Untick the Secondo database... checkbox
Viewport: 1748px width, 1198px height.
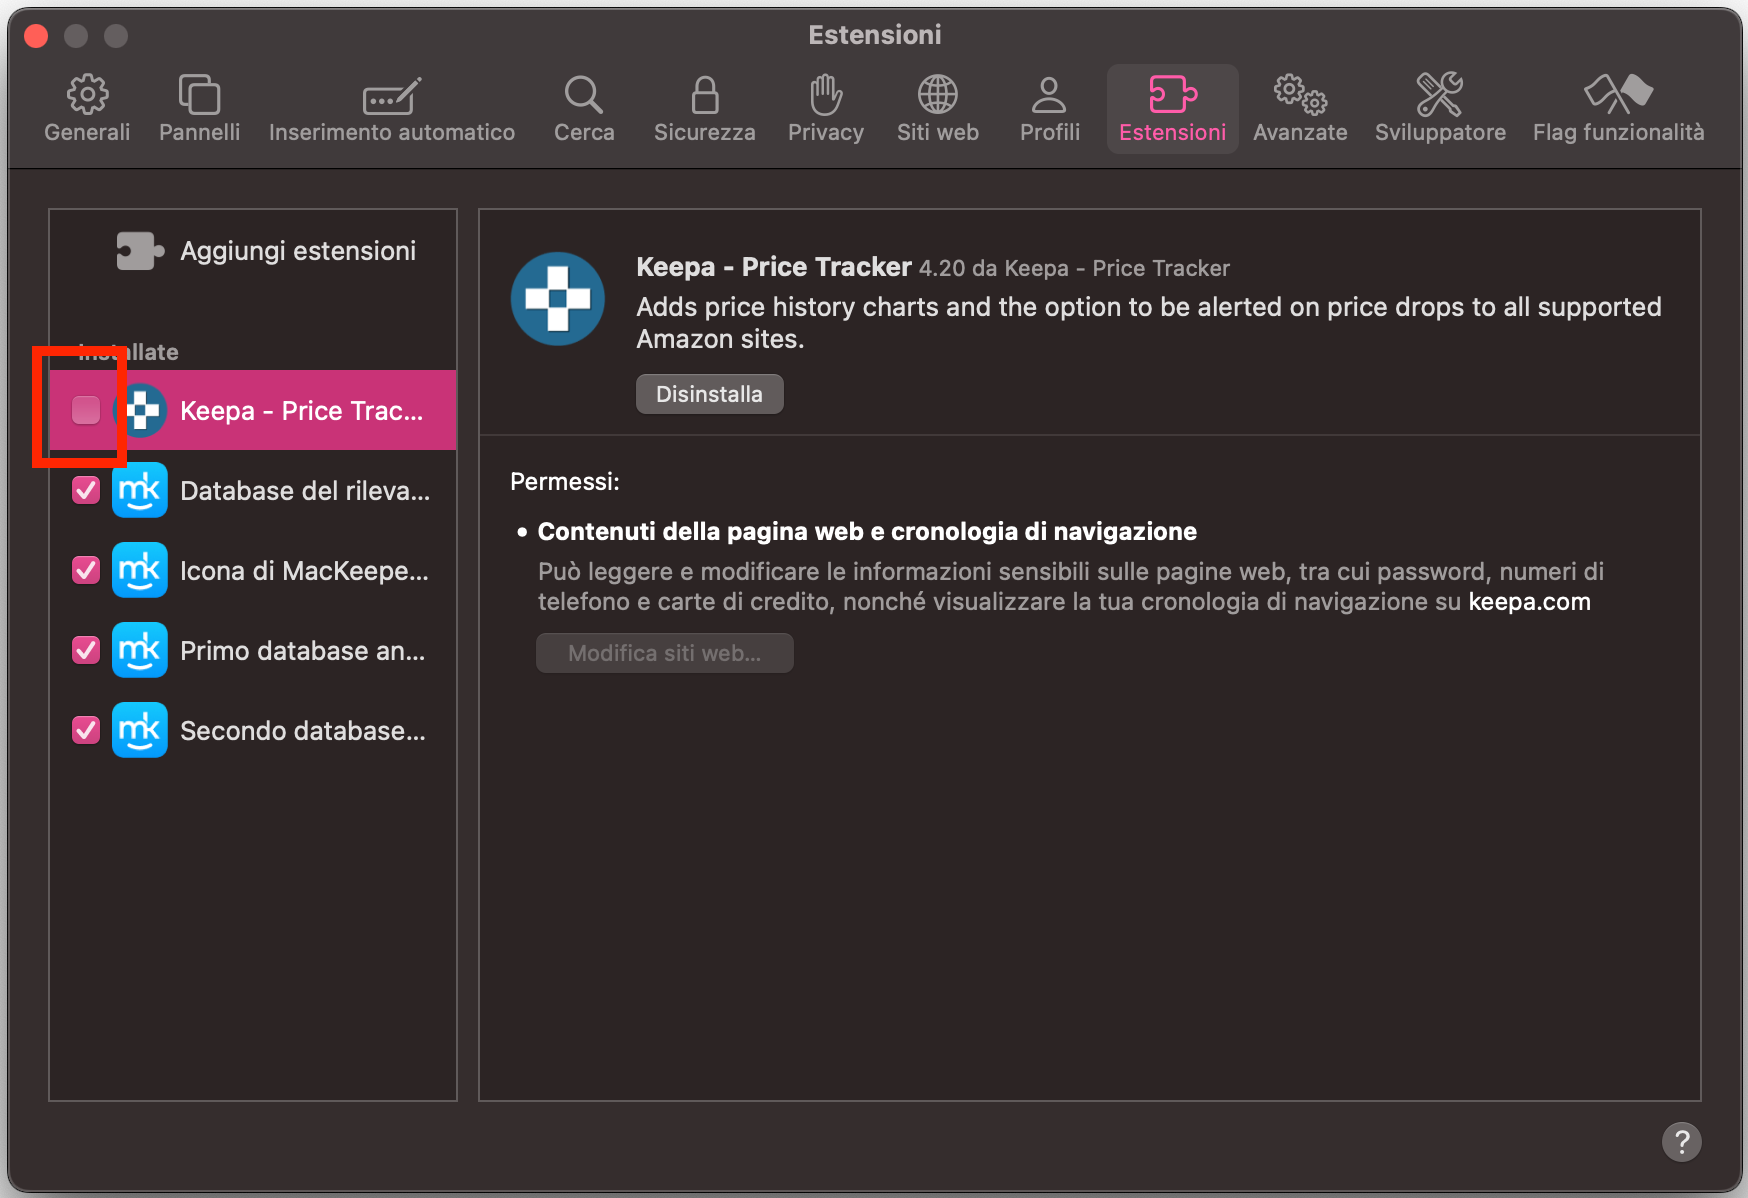click(x=86, y=730)
